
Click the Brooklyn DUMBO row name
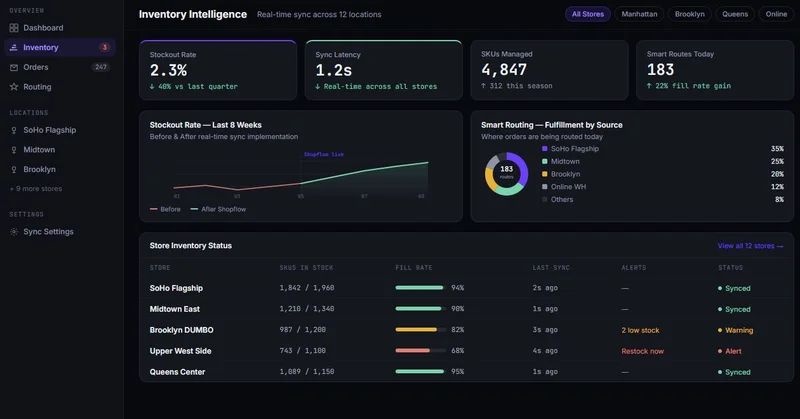click(181, 330)
